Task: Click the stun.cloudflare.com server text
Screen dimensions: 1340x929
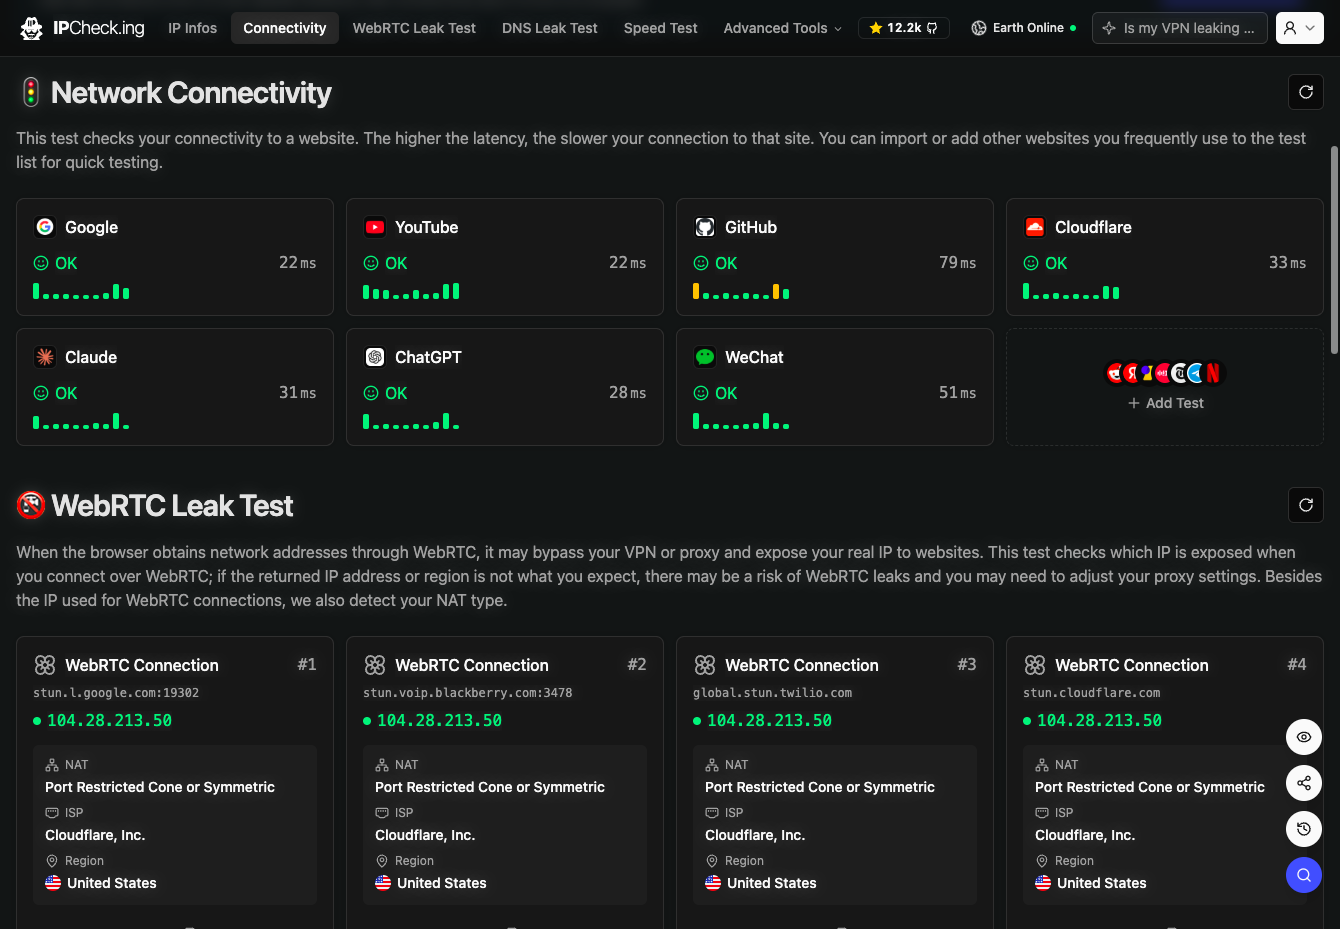Action: coord(1092,693)
